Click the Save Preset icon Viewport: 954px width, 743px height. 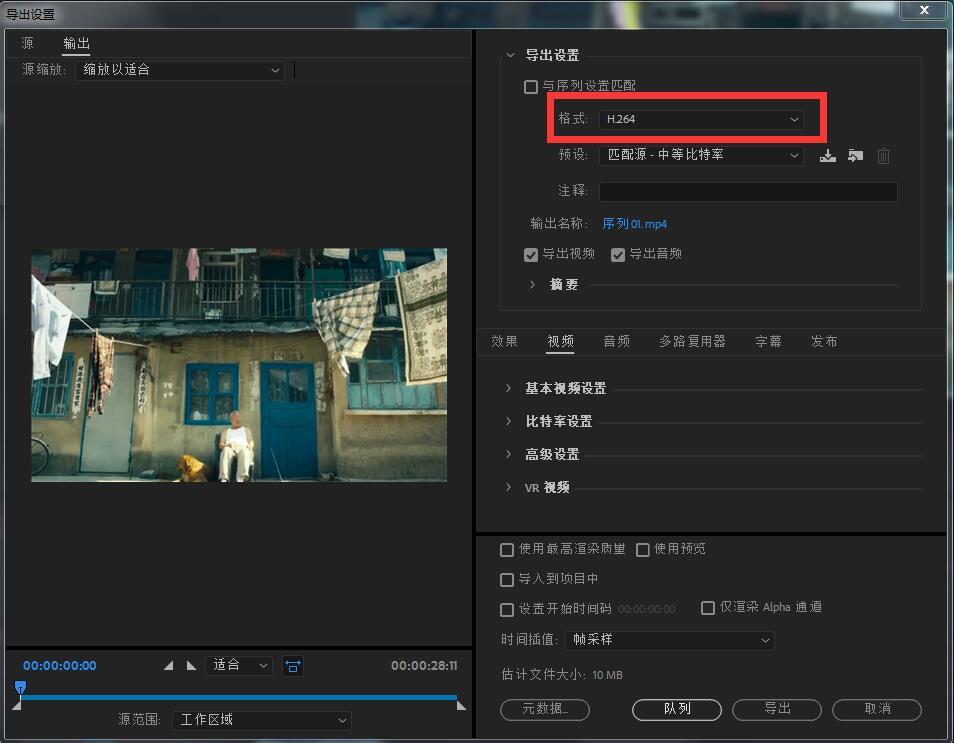827,156
